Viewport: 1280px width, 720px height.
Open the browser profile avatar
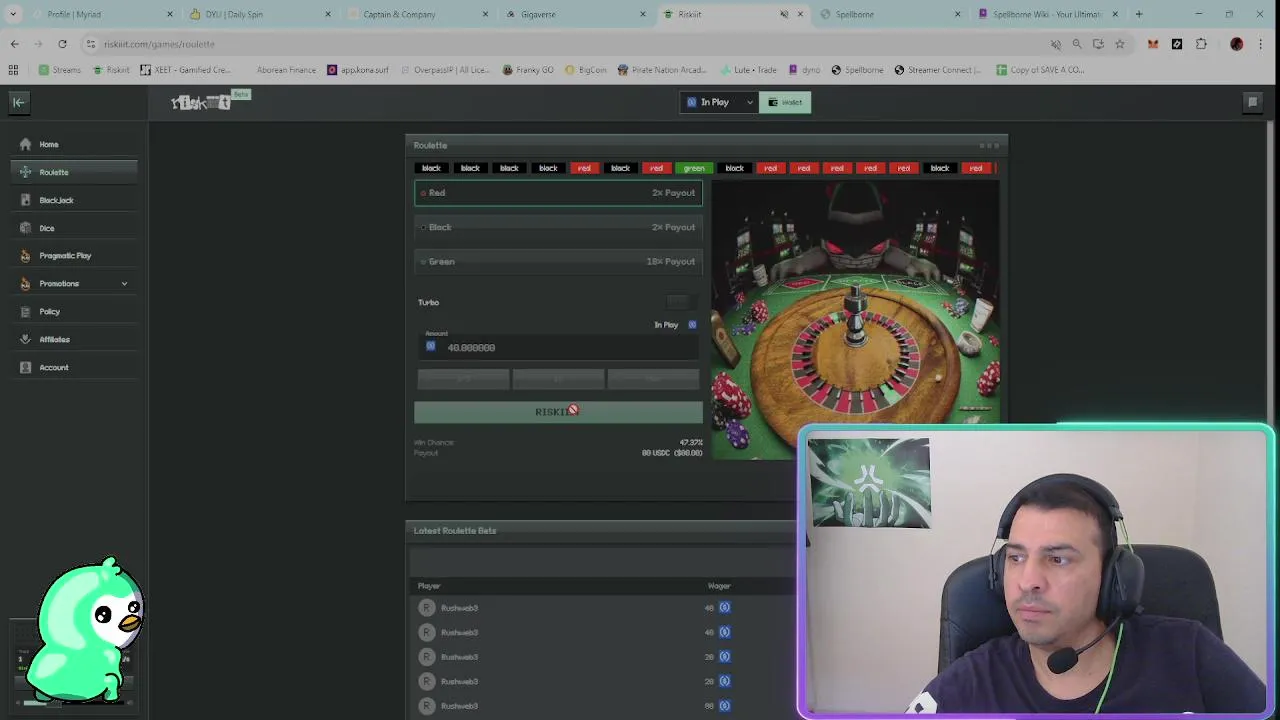1237,44
